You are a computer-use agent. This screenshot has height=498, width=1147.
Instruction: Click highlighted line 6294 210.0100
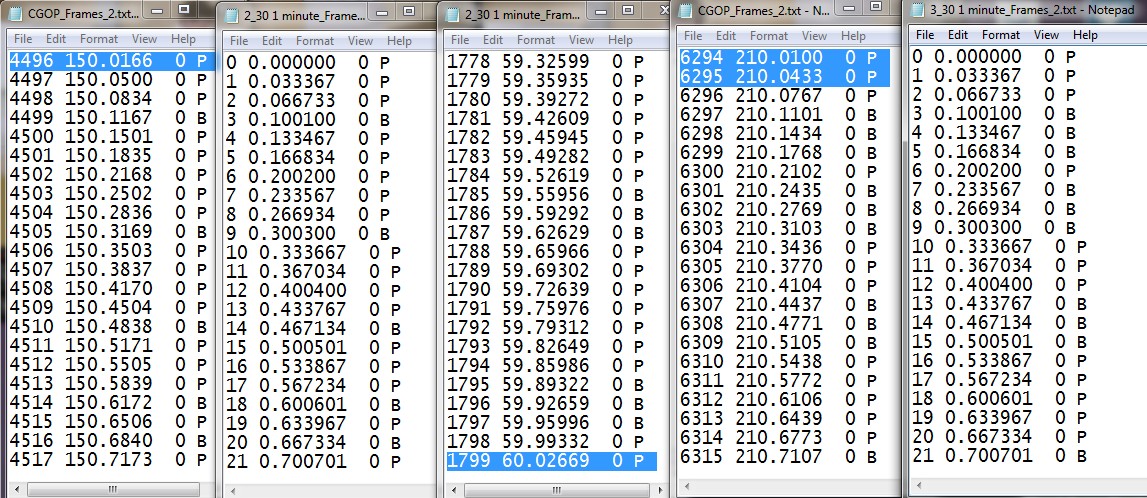(x=785, y=58)
